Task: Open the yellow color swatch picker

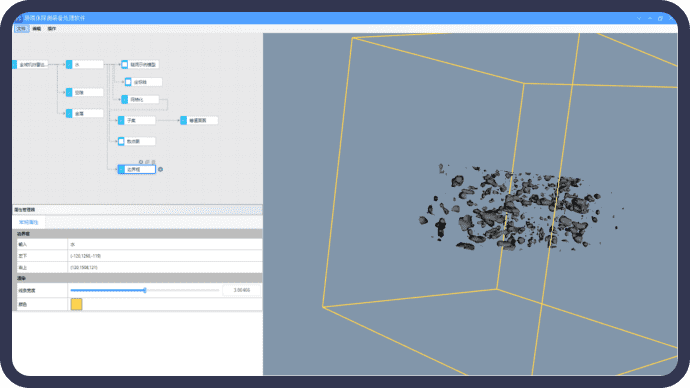Action: point(77,304)
